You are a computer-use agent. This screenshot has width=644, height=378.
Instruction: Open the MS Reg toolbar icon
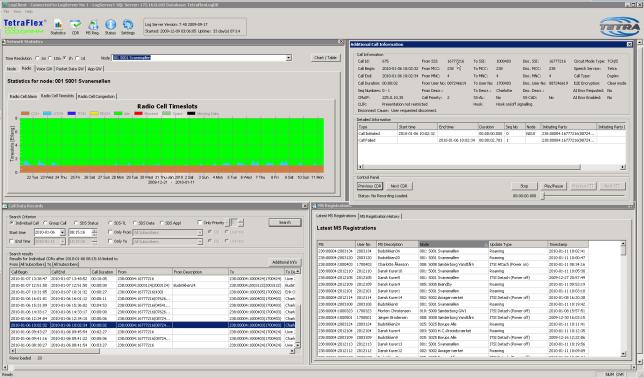[x=93, y=26]
